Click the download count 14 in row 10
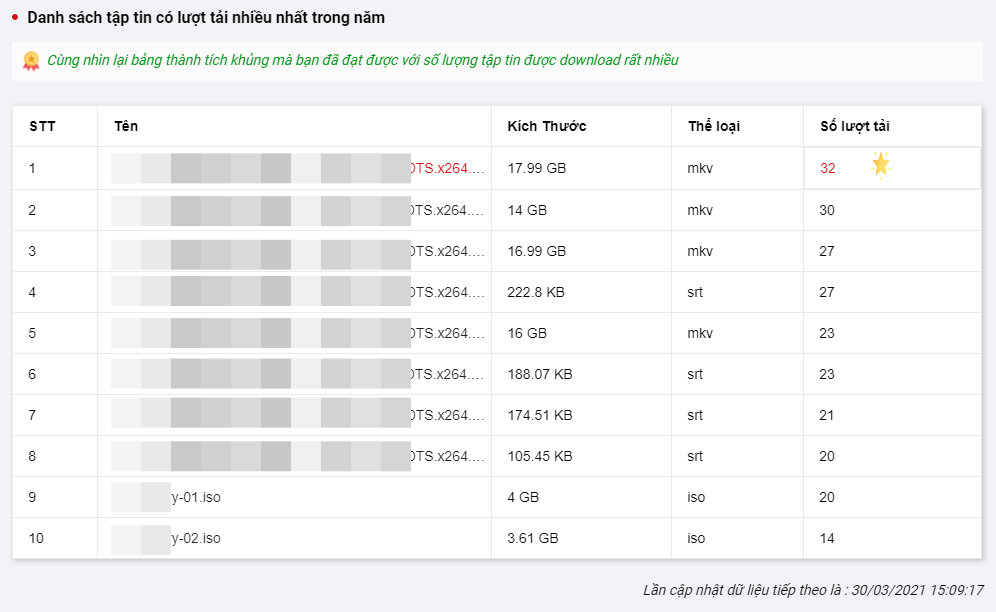This screenshot has height=612, width=996. pyautogui.click(x=827, y=538)
